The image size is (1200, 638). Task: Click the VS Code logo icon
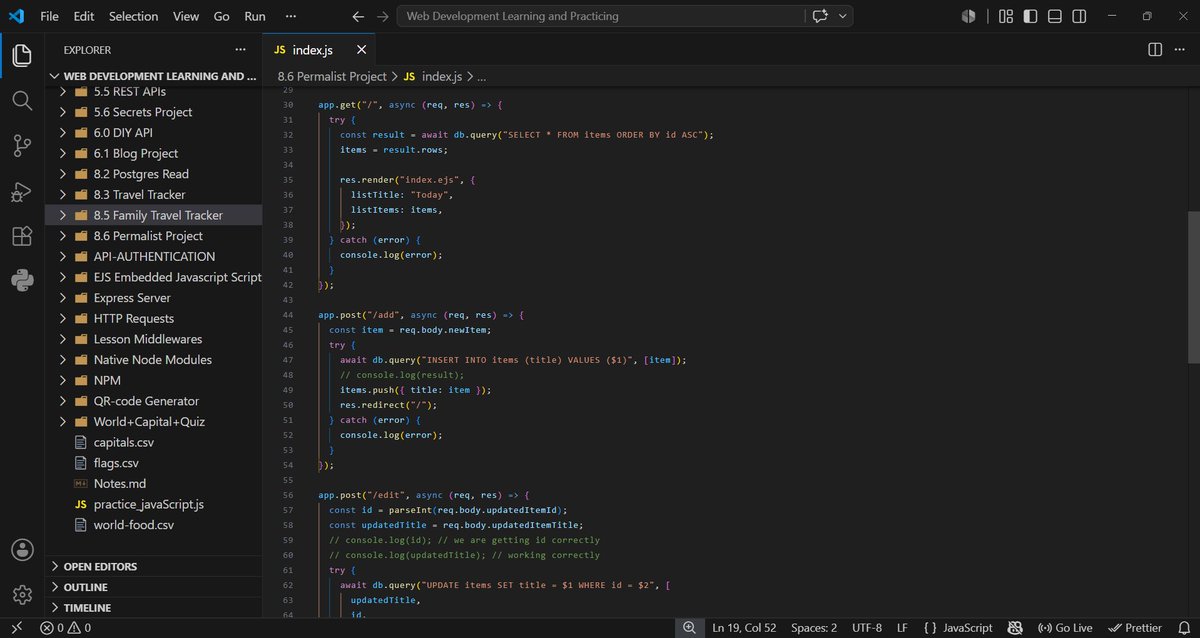pyautogui.click(x=16, y=16)
